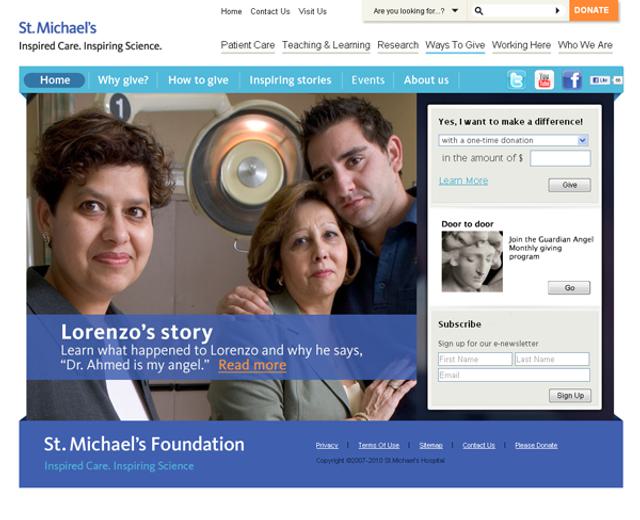Click the Sign Up newsletter button
The height and width of the screenshot is (520, 640).
tap(570, 396)
